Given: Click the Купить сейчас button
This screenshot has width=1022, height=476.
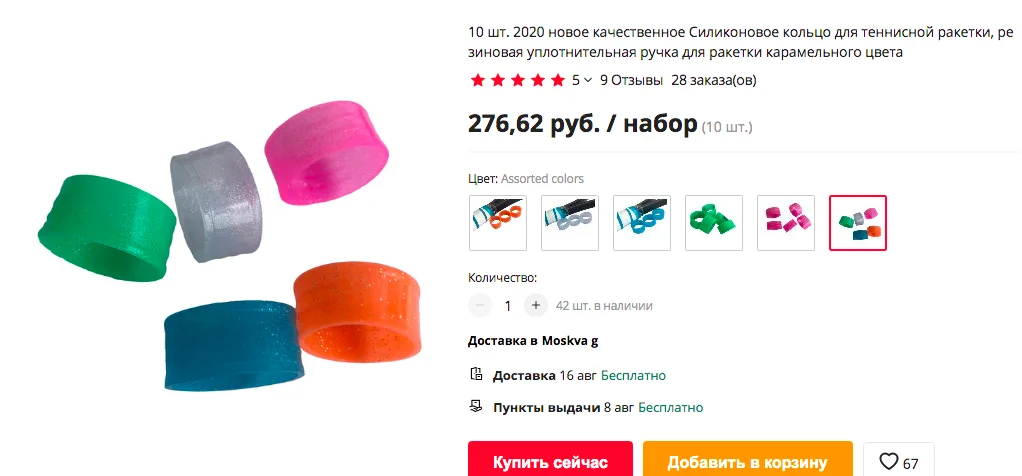Looking at the screenshot, I should 550,462.
